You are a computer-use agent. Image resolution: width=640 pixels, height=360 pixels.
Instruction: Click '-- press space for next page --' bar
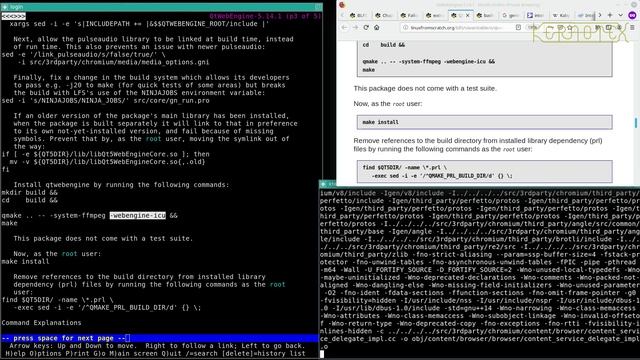tap(159, 338)
